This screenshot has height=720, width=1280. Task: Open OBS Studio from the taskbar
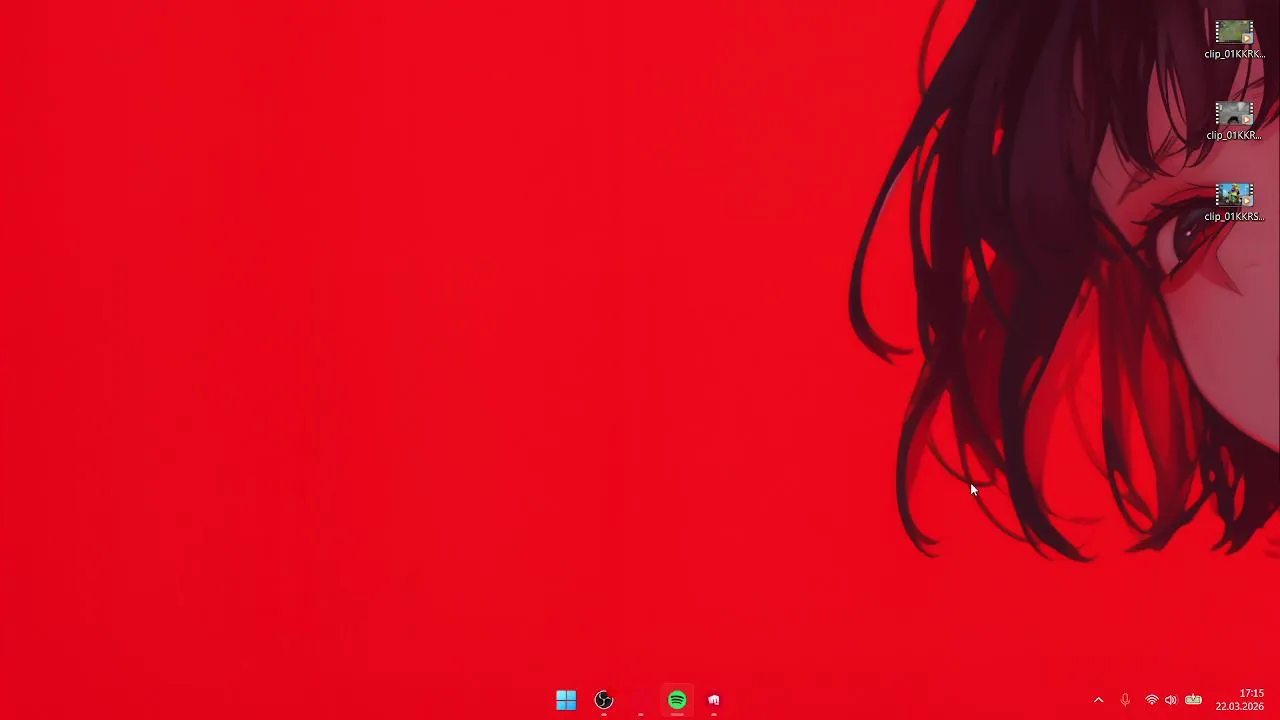point(604,700)
